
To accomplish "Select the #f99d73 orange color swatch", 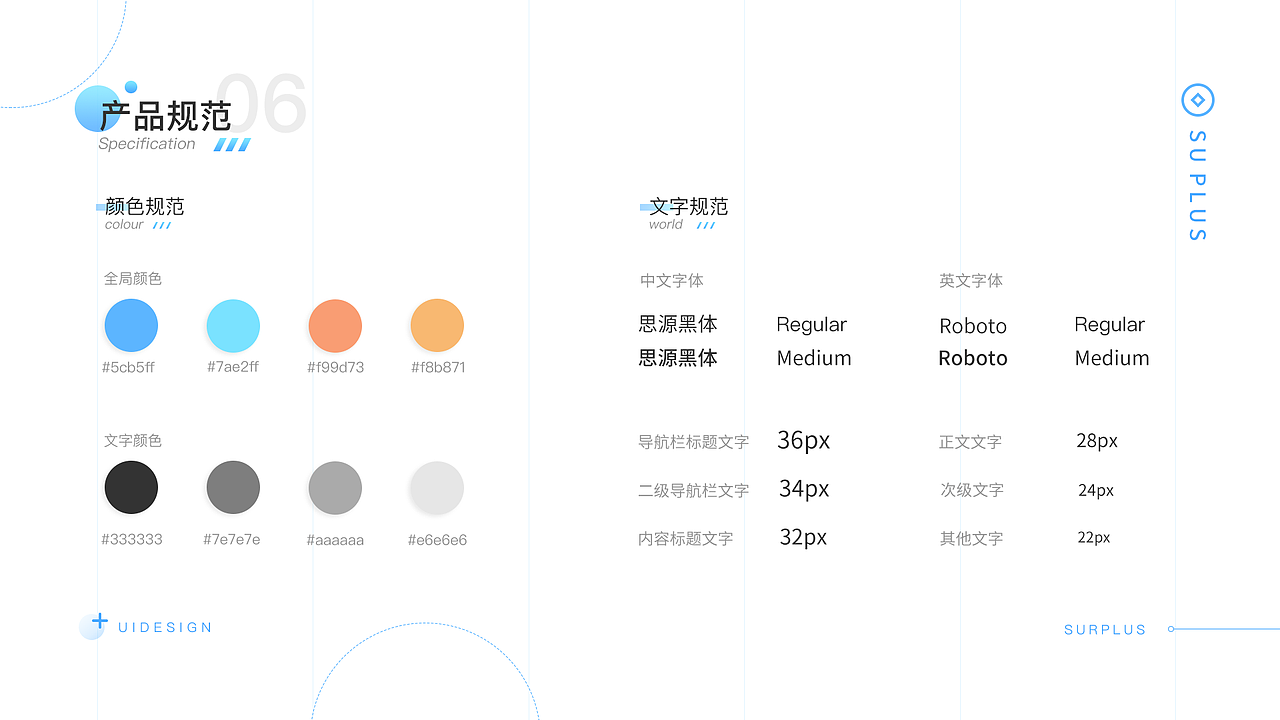I will click(x=335, y=325).
